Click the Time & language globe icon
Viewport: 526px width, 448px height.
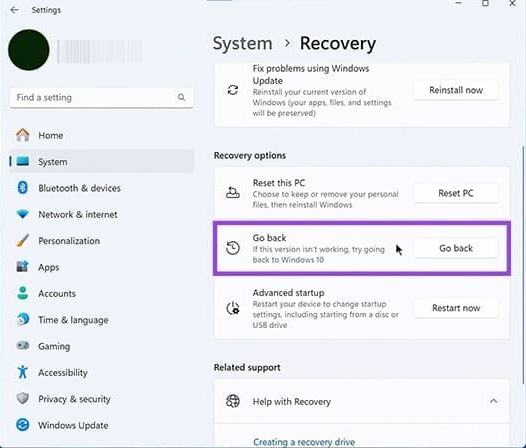pyautogui.click(x=23, y=319)
